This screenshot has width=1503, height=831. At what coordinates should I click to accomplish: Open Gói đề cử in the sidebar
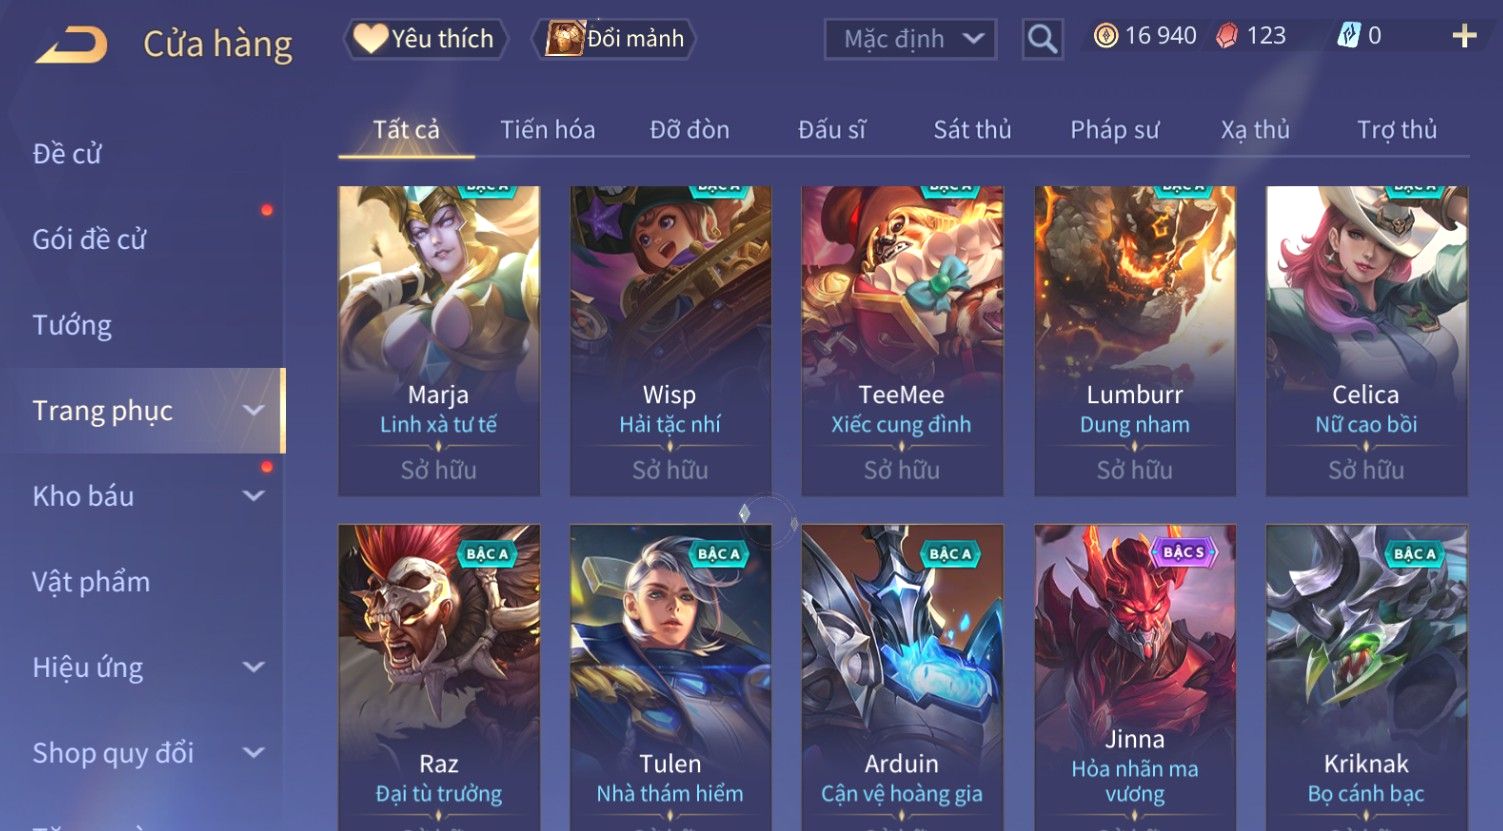pos(90,240)
